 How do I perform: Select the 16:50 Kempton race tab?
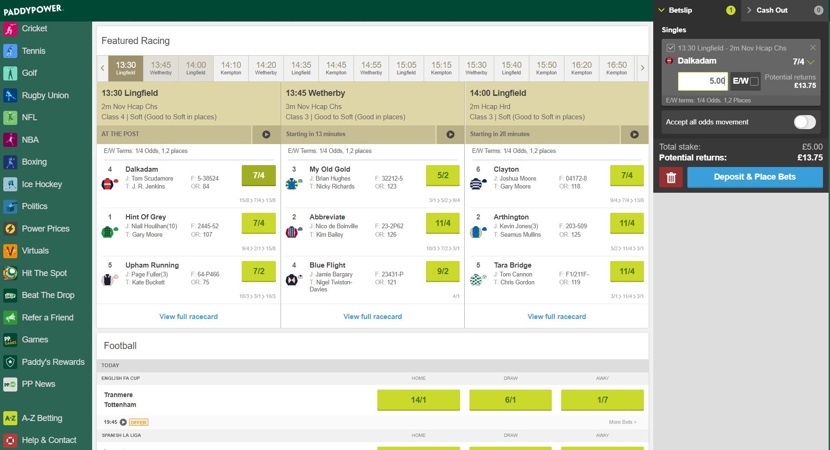tap(617, 68)
